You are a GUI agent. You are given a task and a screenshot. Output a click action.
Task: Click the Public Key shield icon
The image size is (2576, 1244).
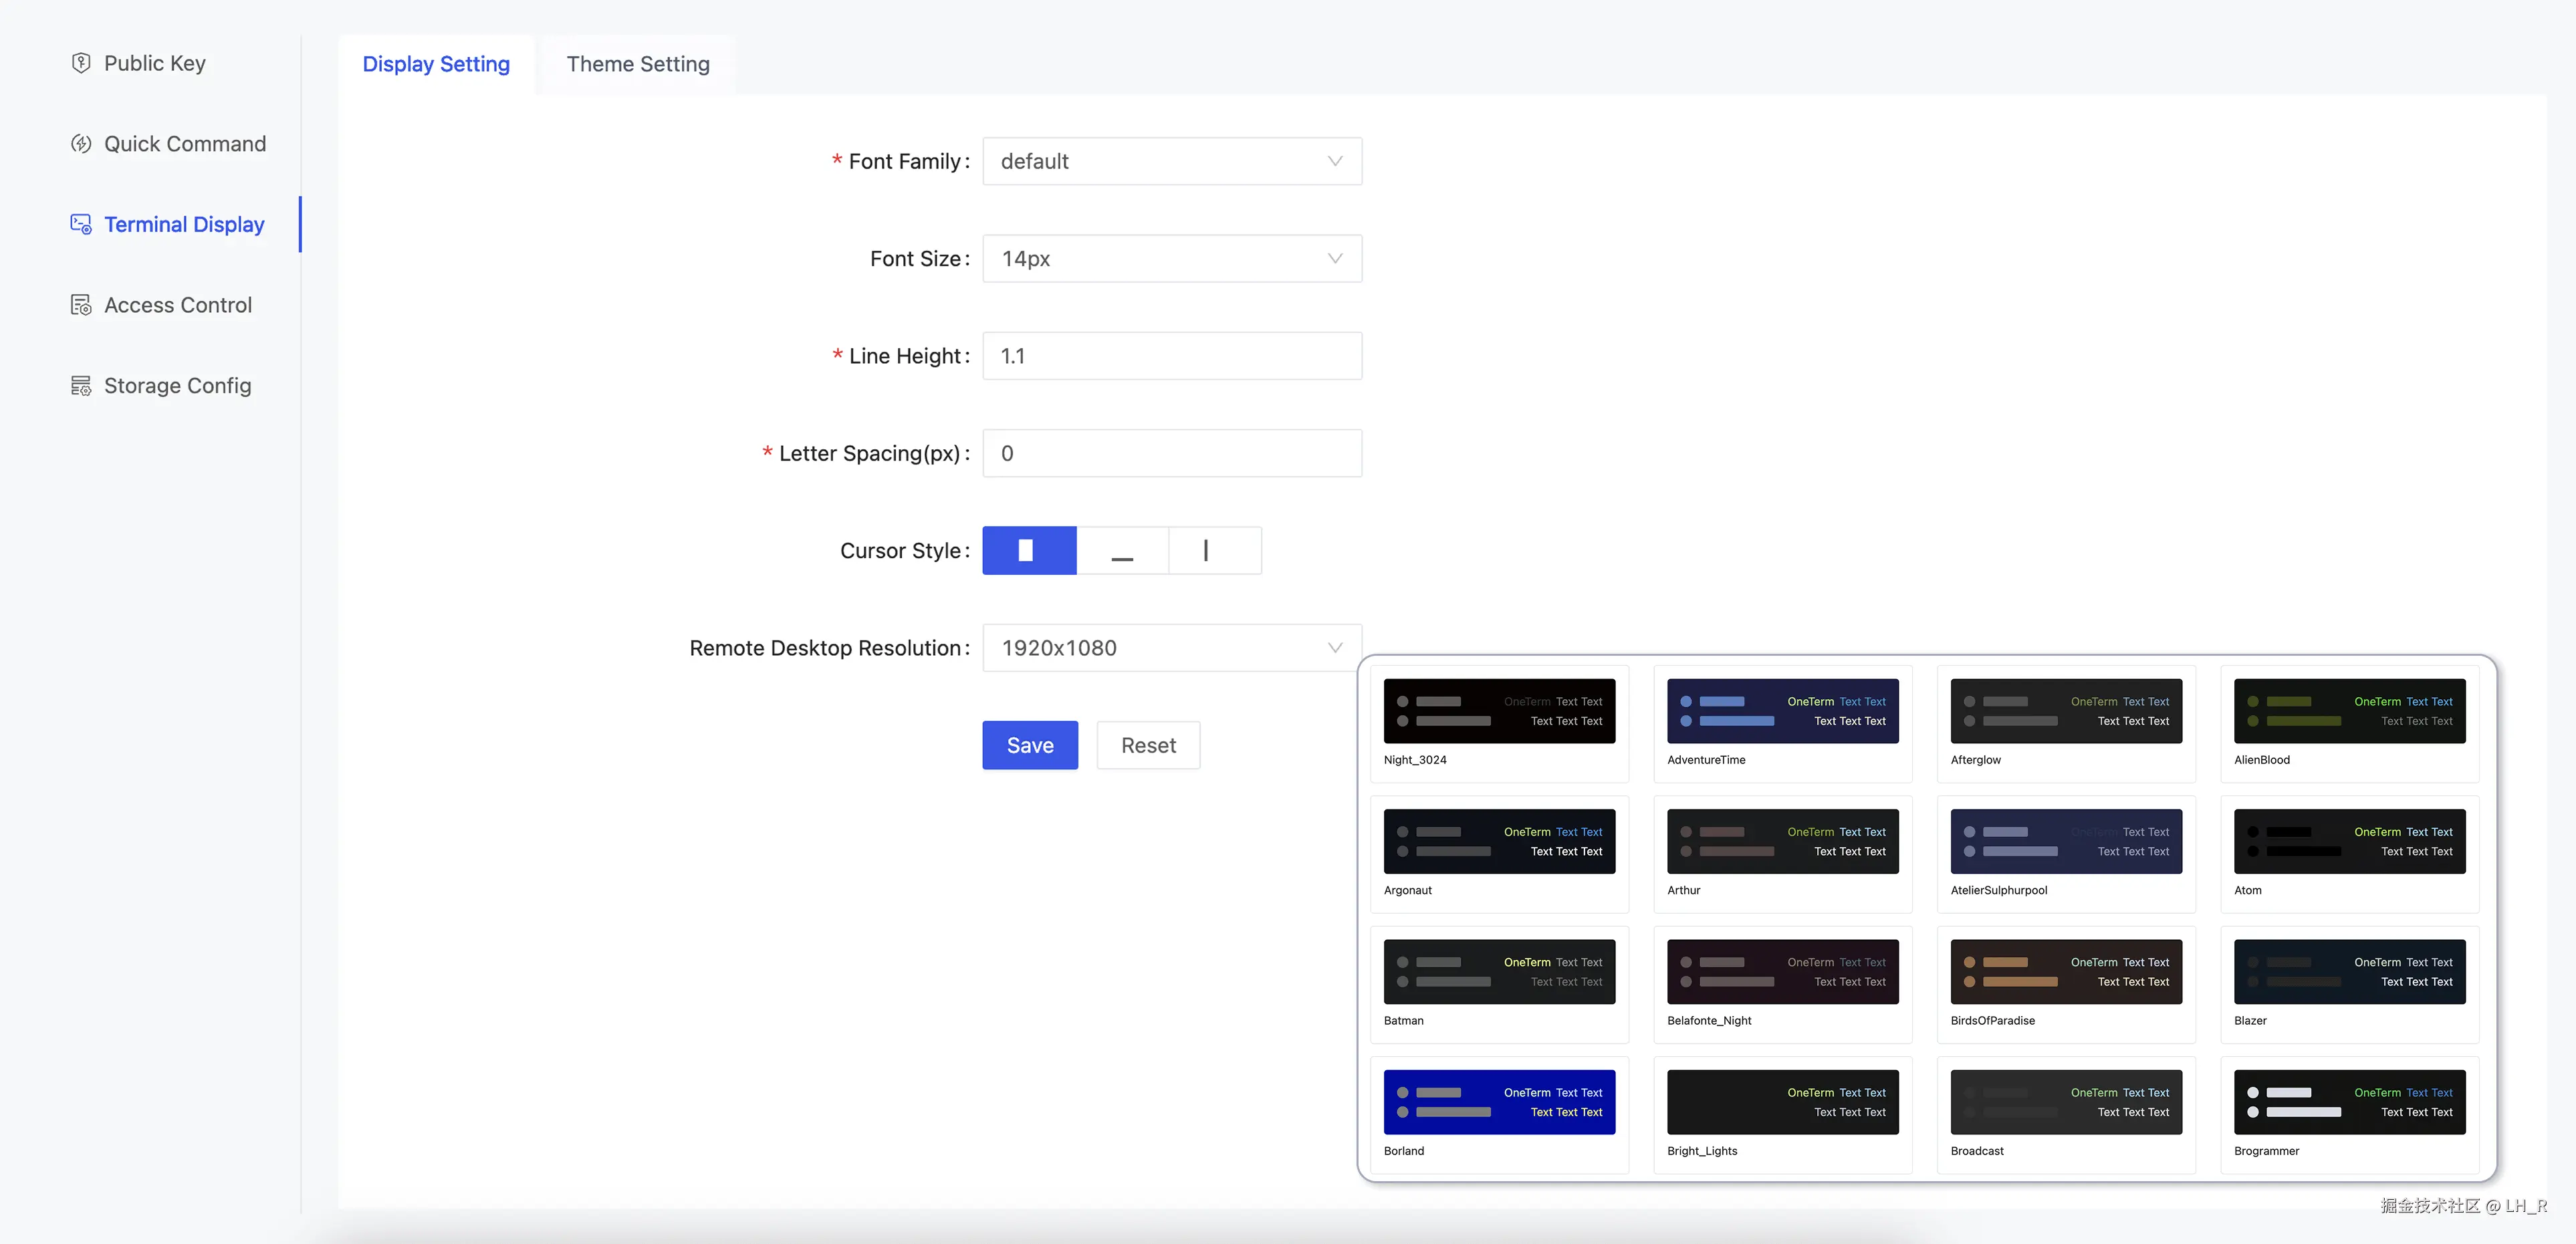(81, 63)
